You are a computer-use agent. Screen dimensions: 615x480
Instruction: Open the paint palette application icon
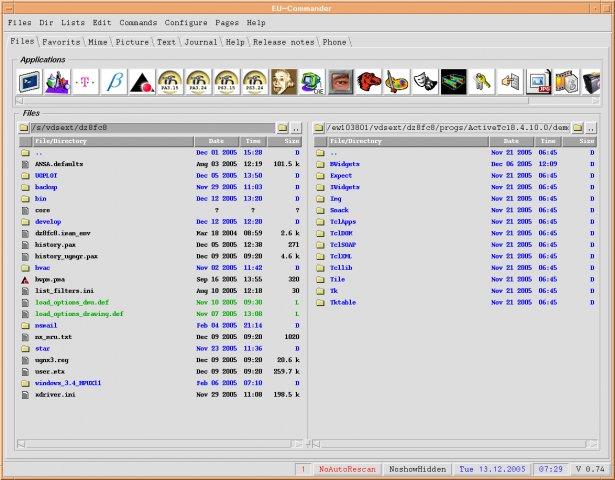pos(397,82)
